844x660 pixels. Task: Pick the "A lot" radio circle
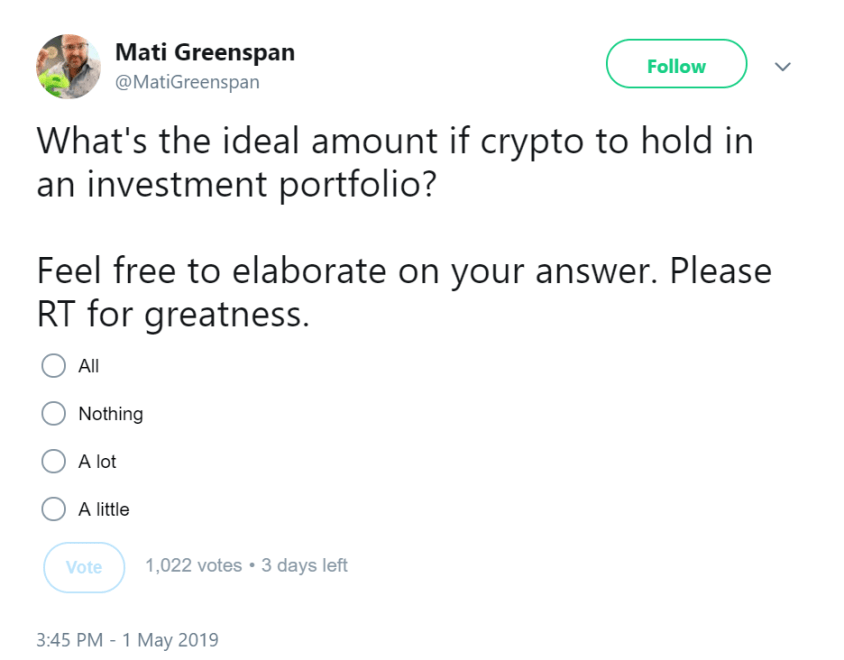coord(53,462)
